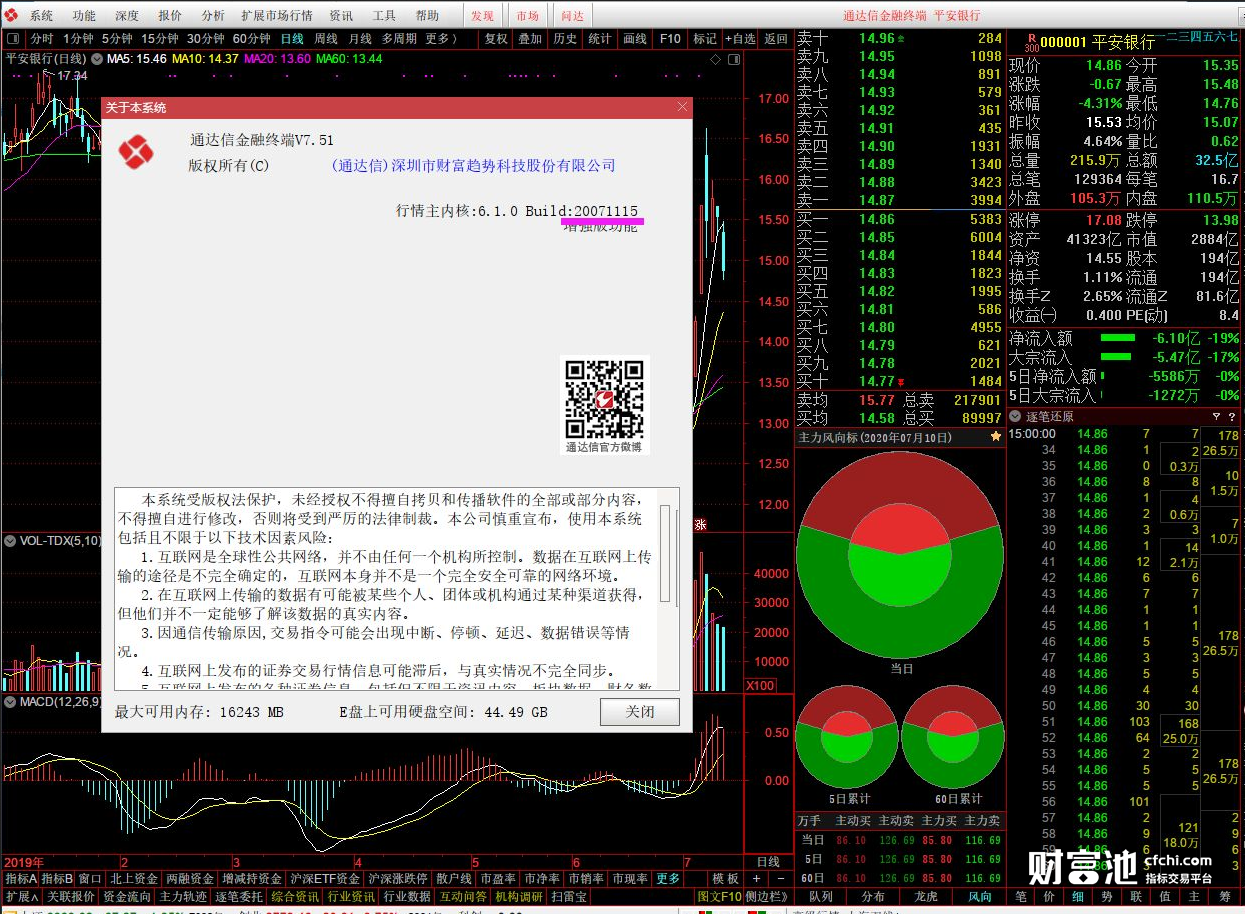The image size is (1245, 914).
Task: Click the R300 margin badge beside 000001
Action: click(x=1031, y=42)
